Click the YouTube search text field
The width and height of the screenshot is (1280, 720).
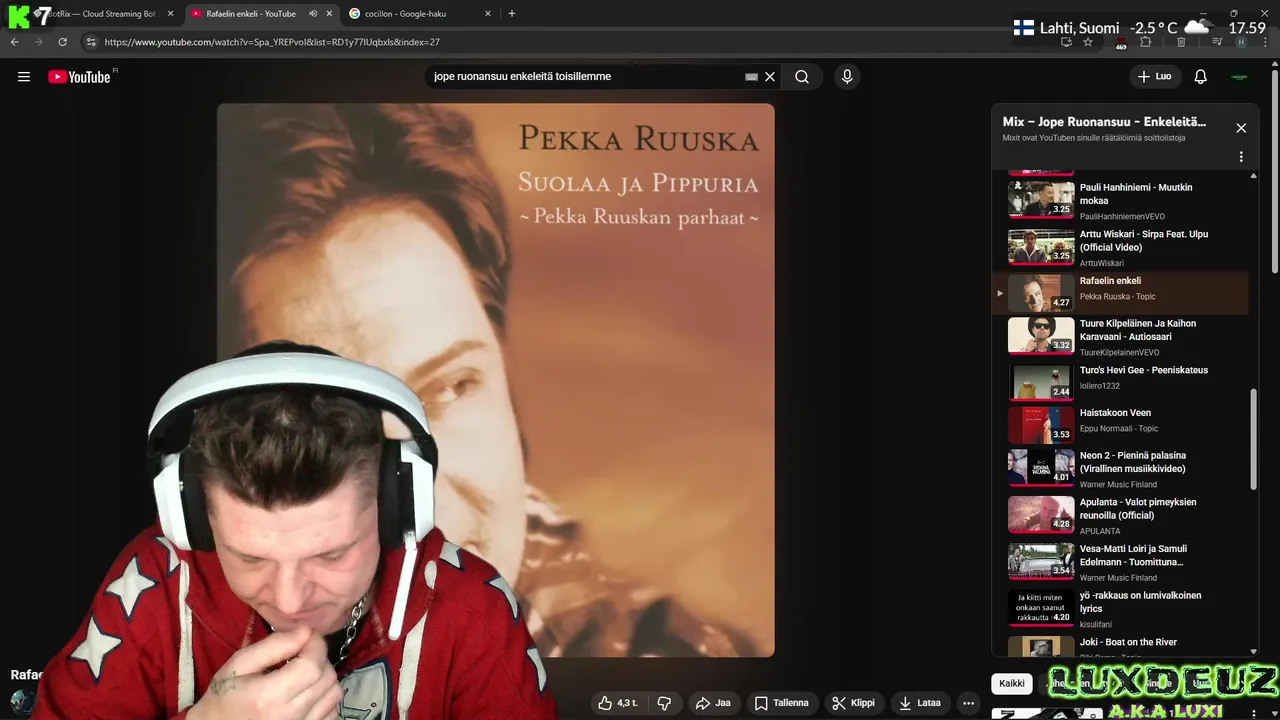point(585,77)
